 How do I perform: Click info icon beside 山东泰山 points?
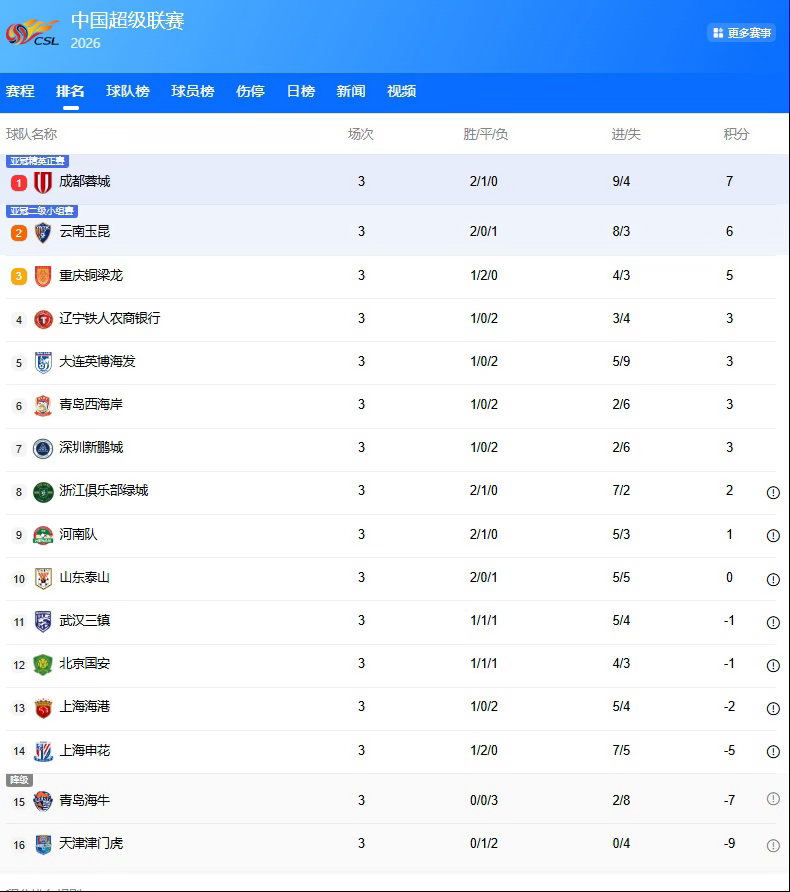773,579
